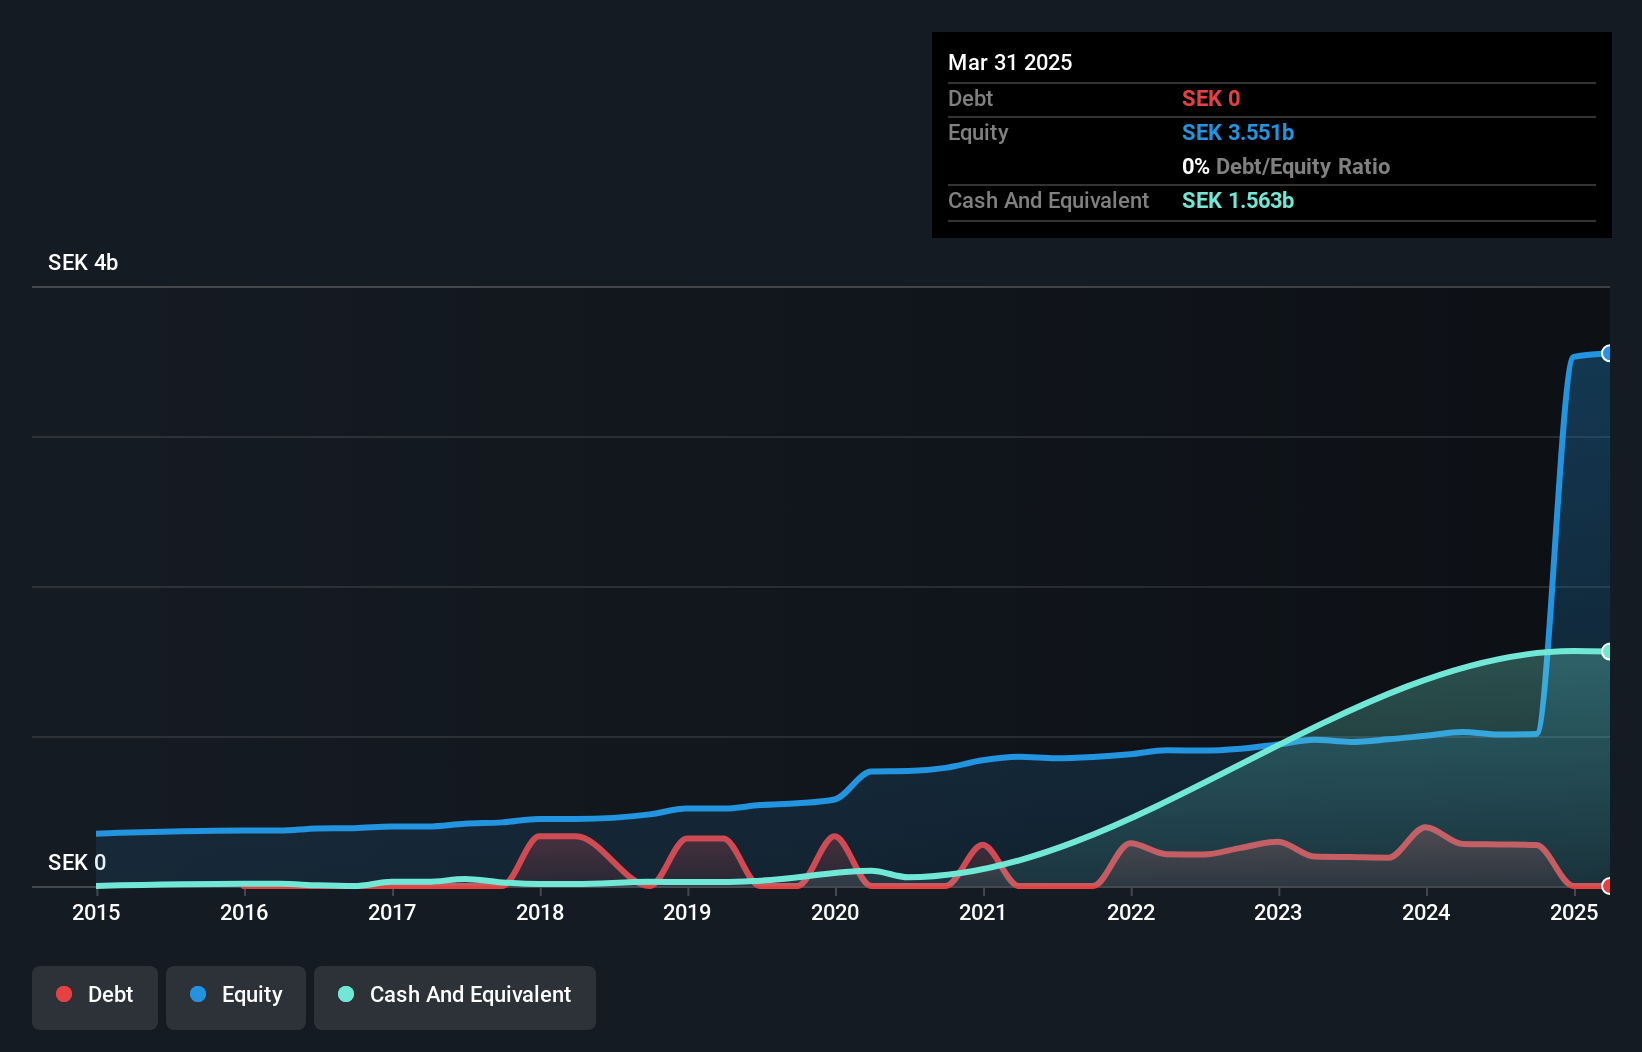The width and height of the screenshot is (1642, 1052).
Task: Toggle the Debt series legend button
Action: point(95,997)
